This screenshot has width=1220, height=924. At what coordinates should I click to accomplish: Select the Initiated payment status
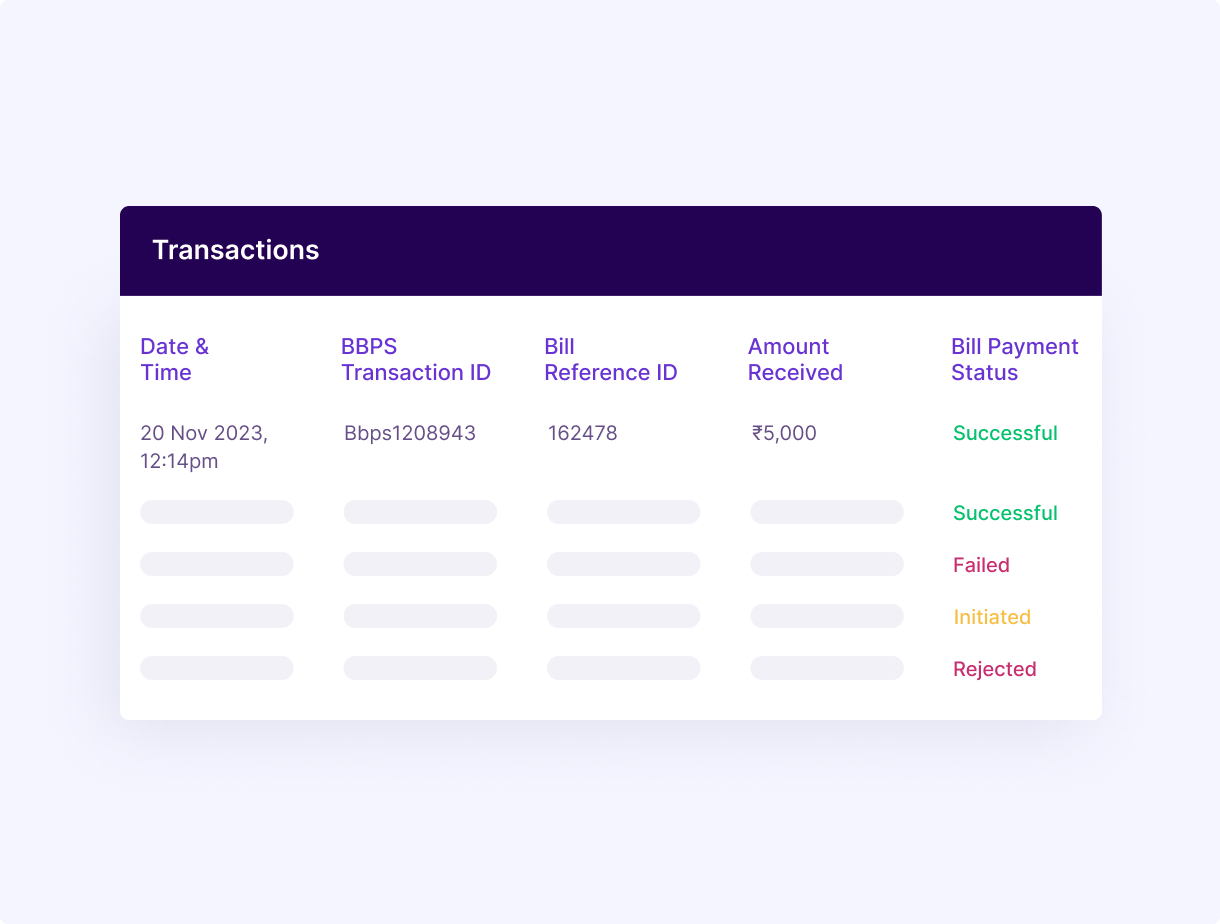[991, 617]
